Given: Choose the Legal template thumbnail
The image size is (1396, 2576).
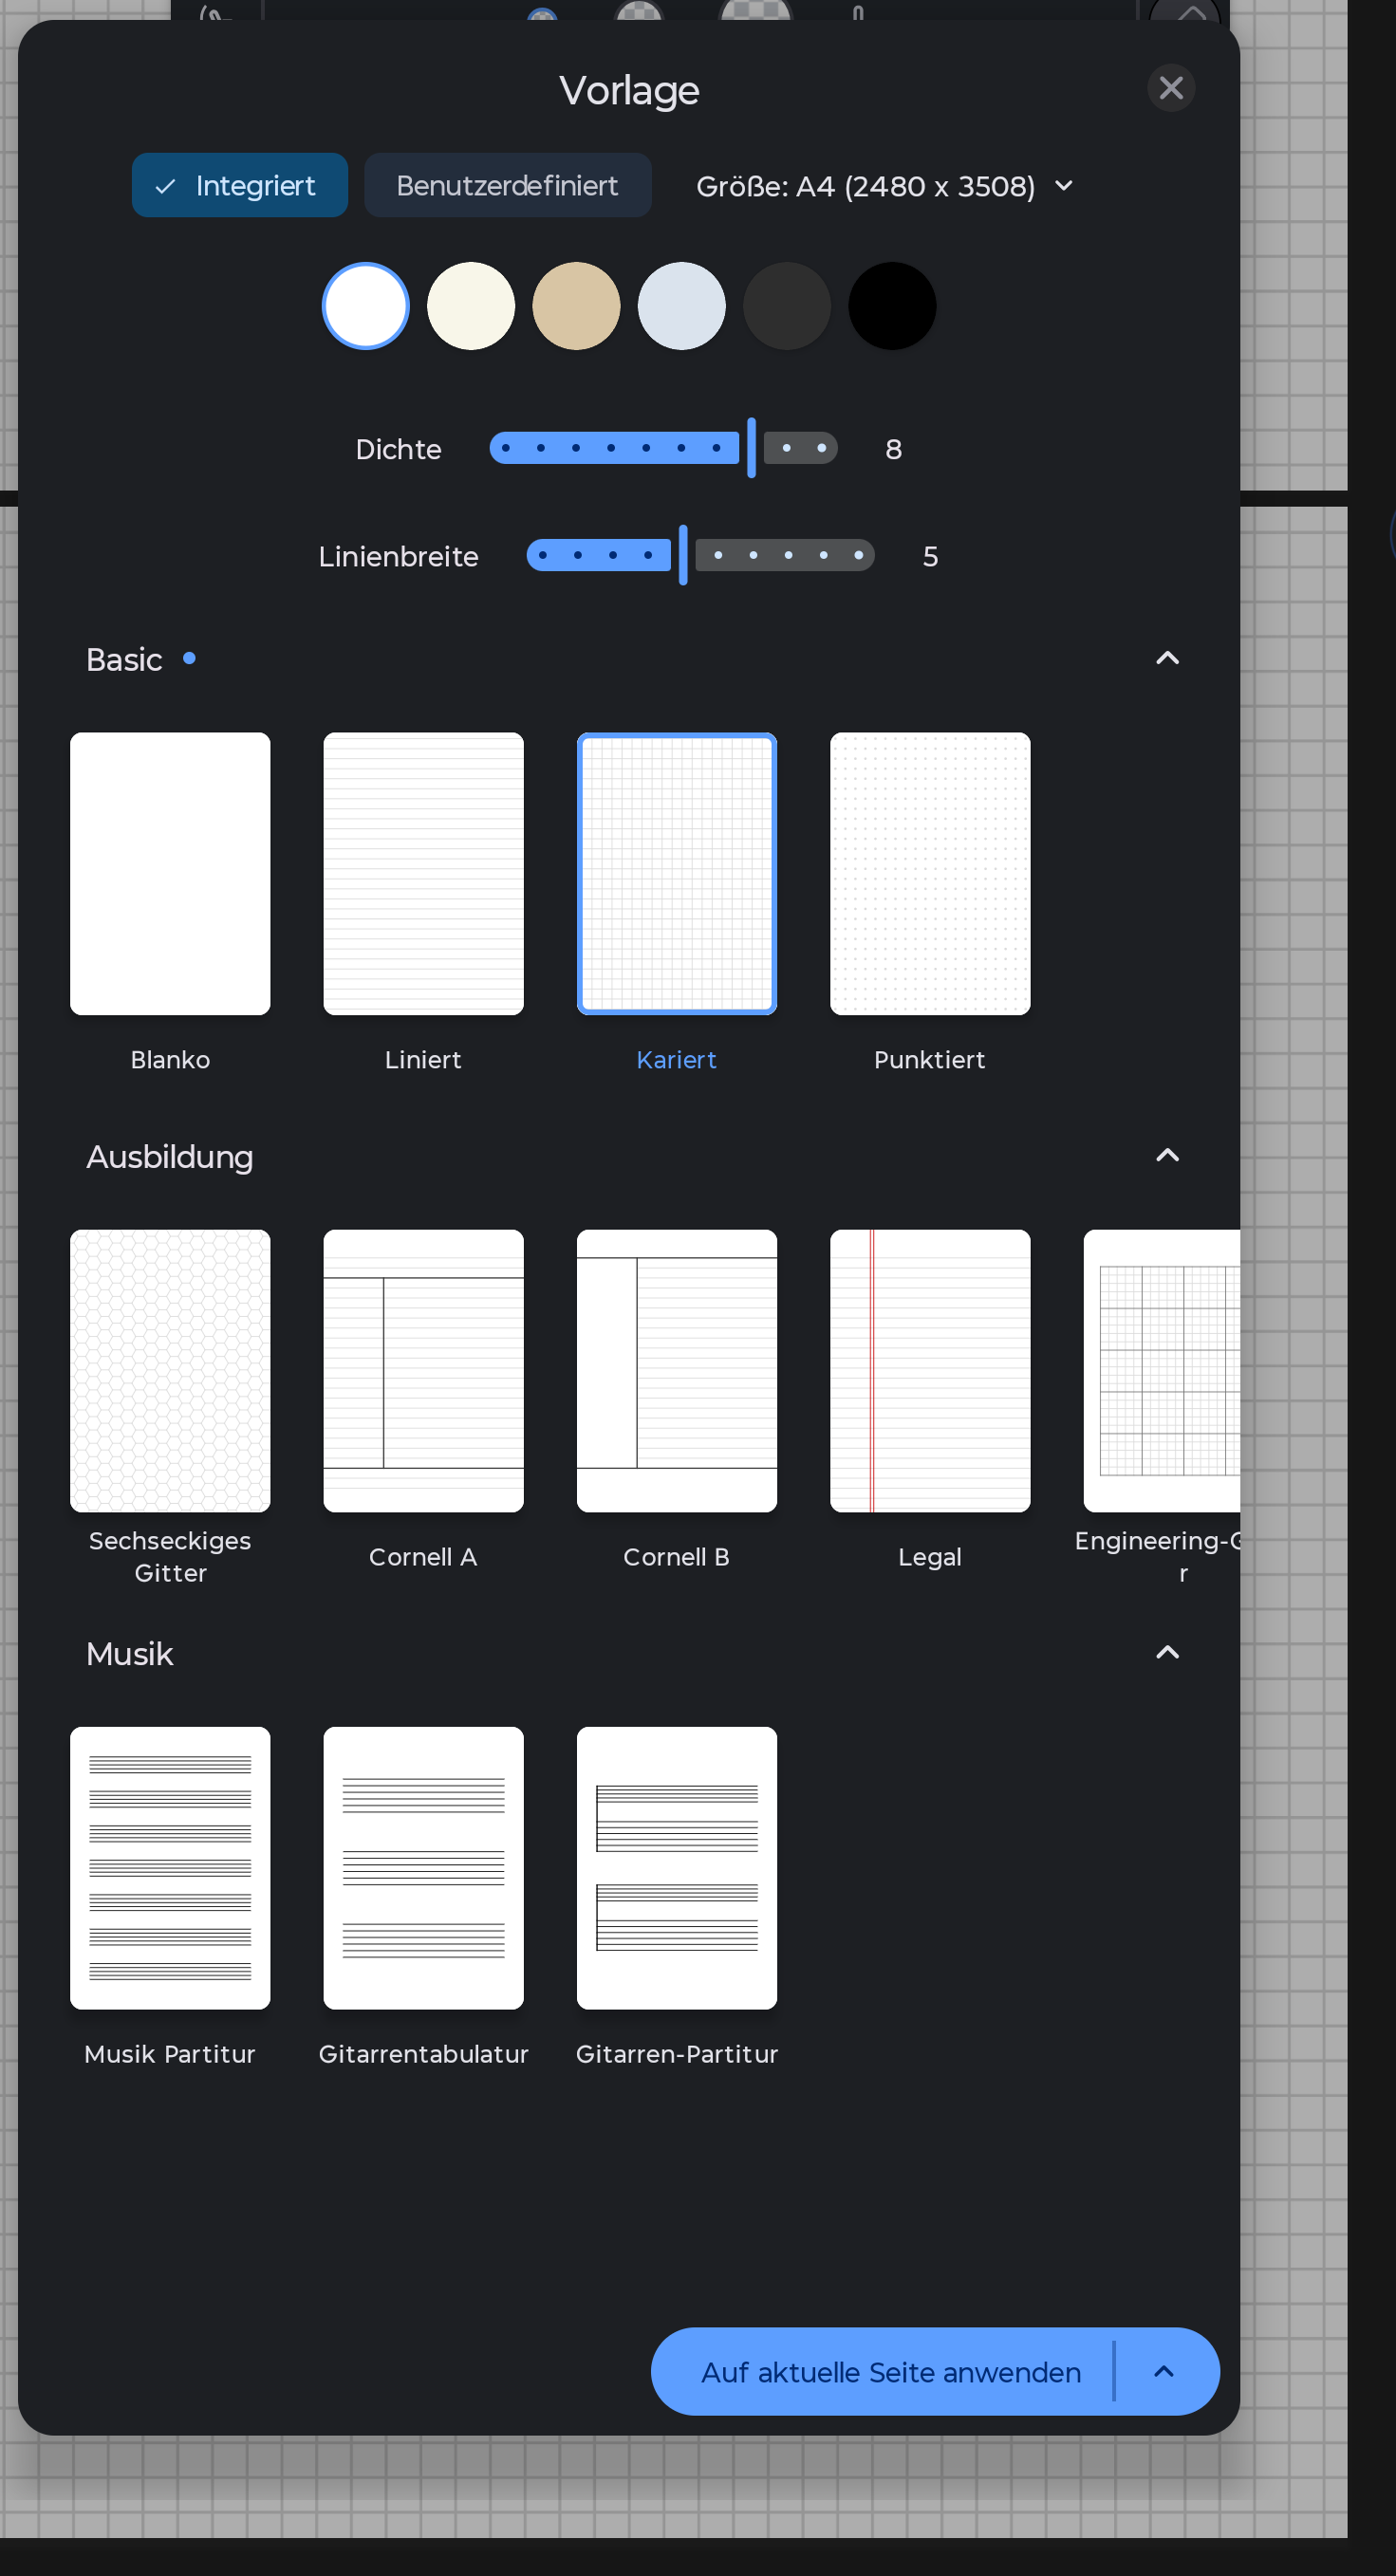Looking at the screenshot, I should coord(930,1371).
